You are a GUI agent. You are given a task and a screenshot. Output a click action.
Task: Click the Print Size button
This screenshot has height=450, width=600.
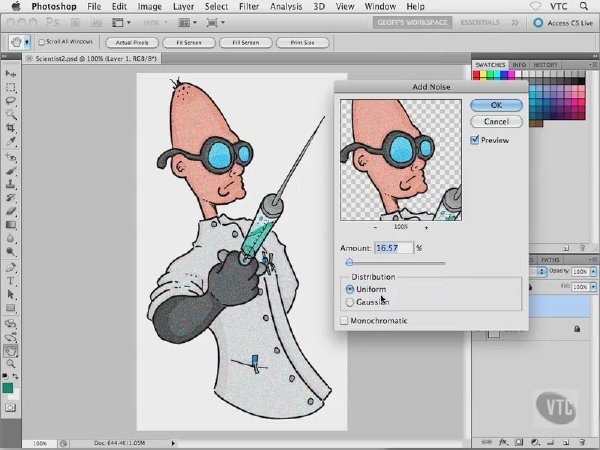tap(302, 42)
